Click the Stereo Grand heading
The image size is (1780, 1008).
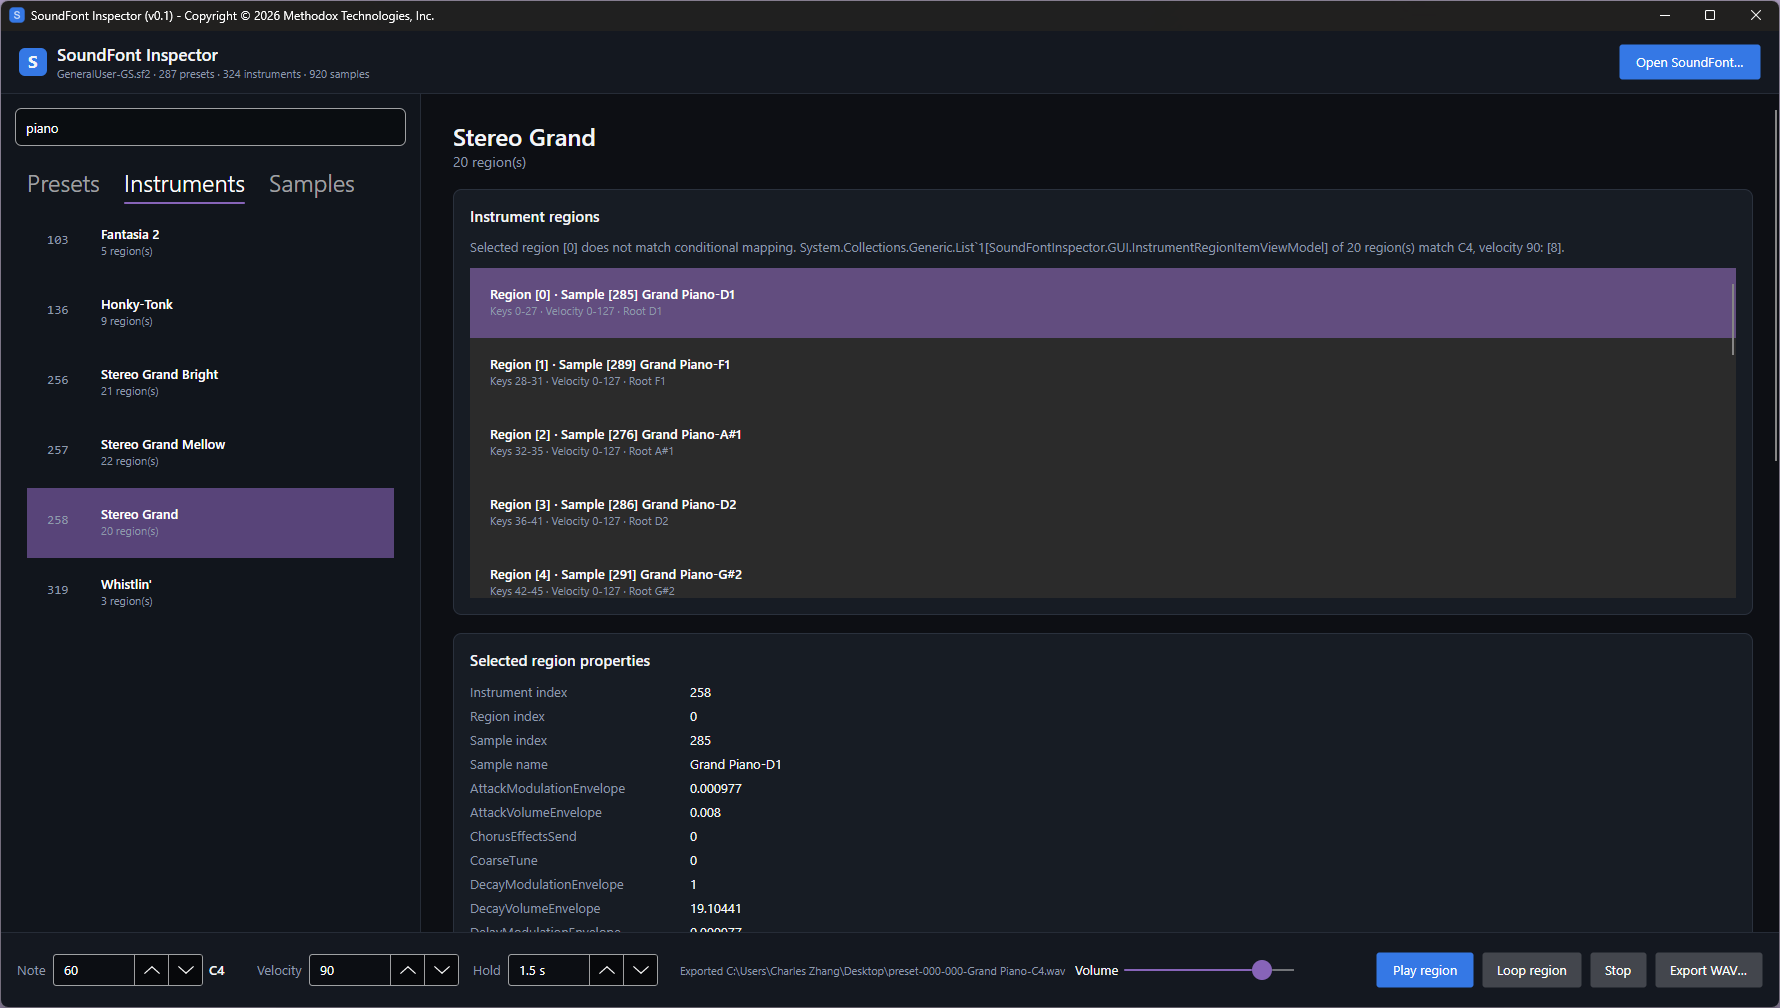[524, 138]
